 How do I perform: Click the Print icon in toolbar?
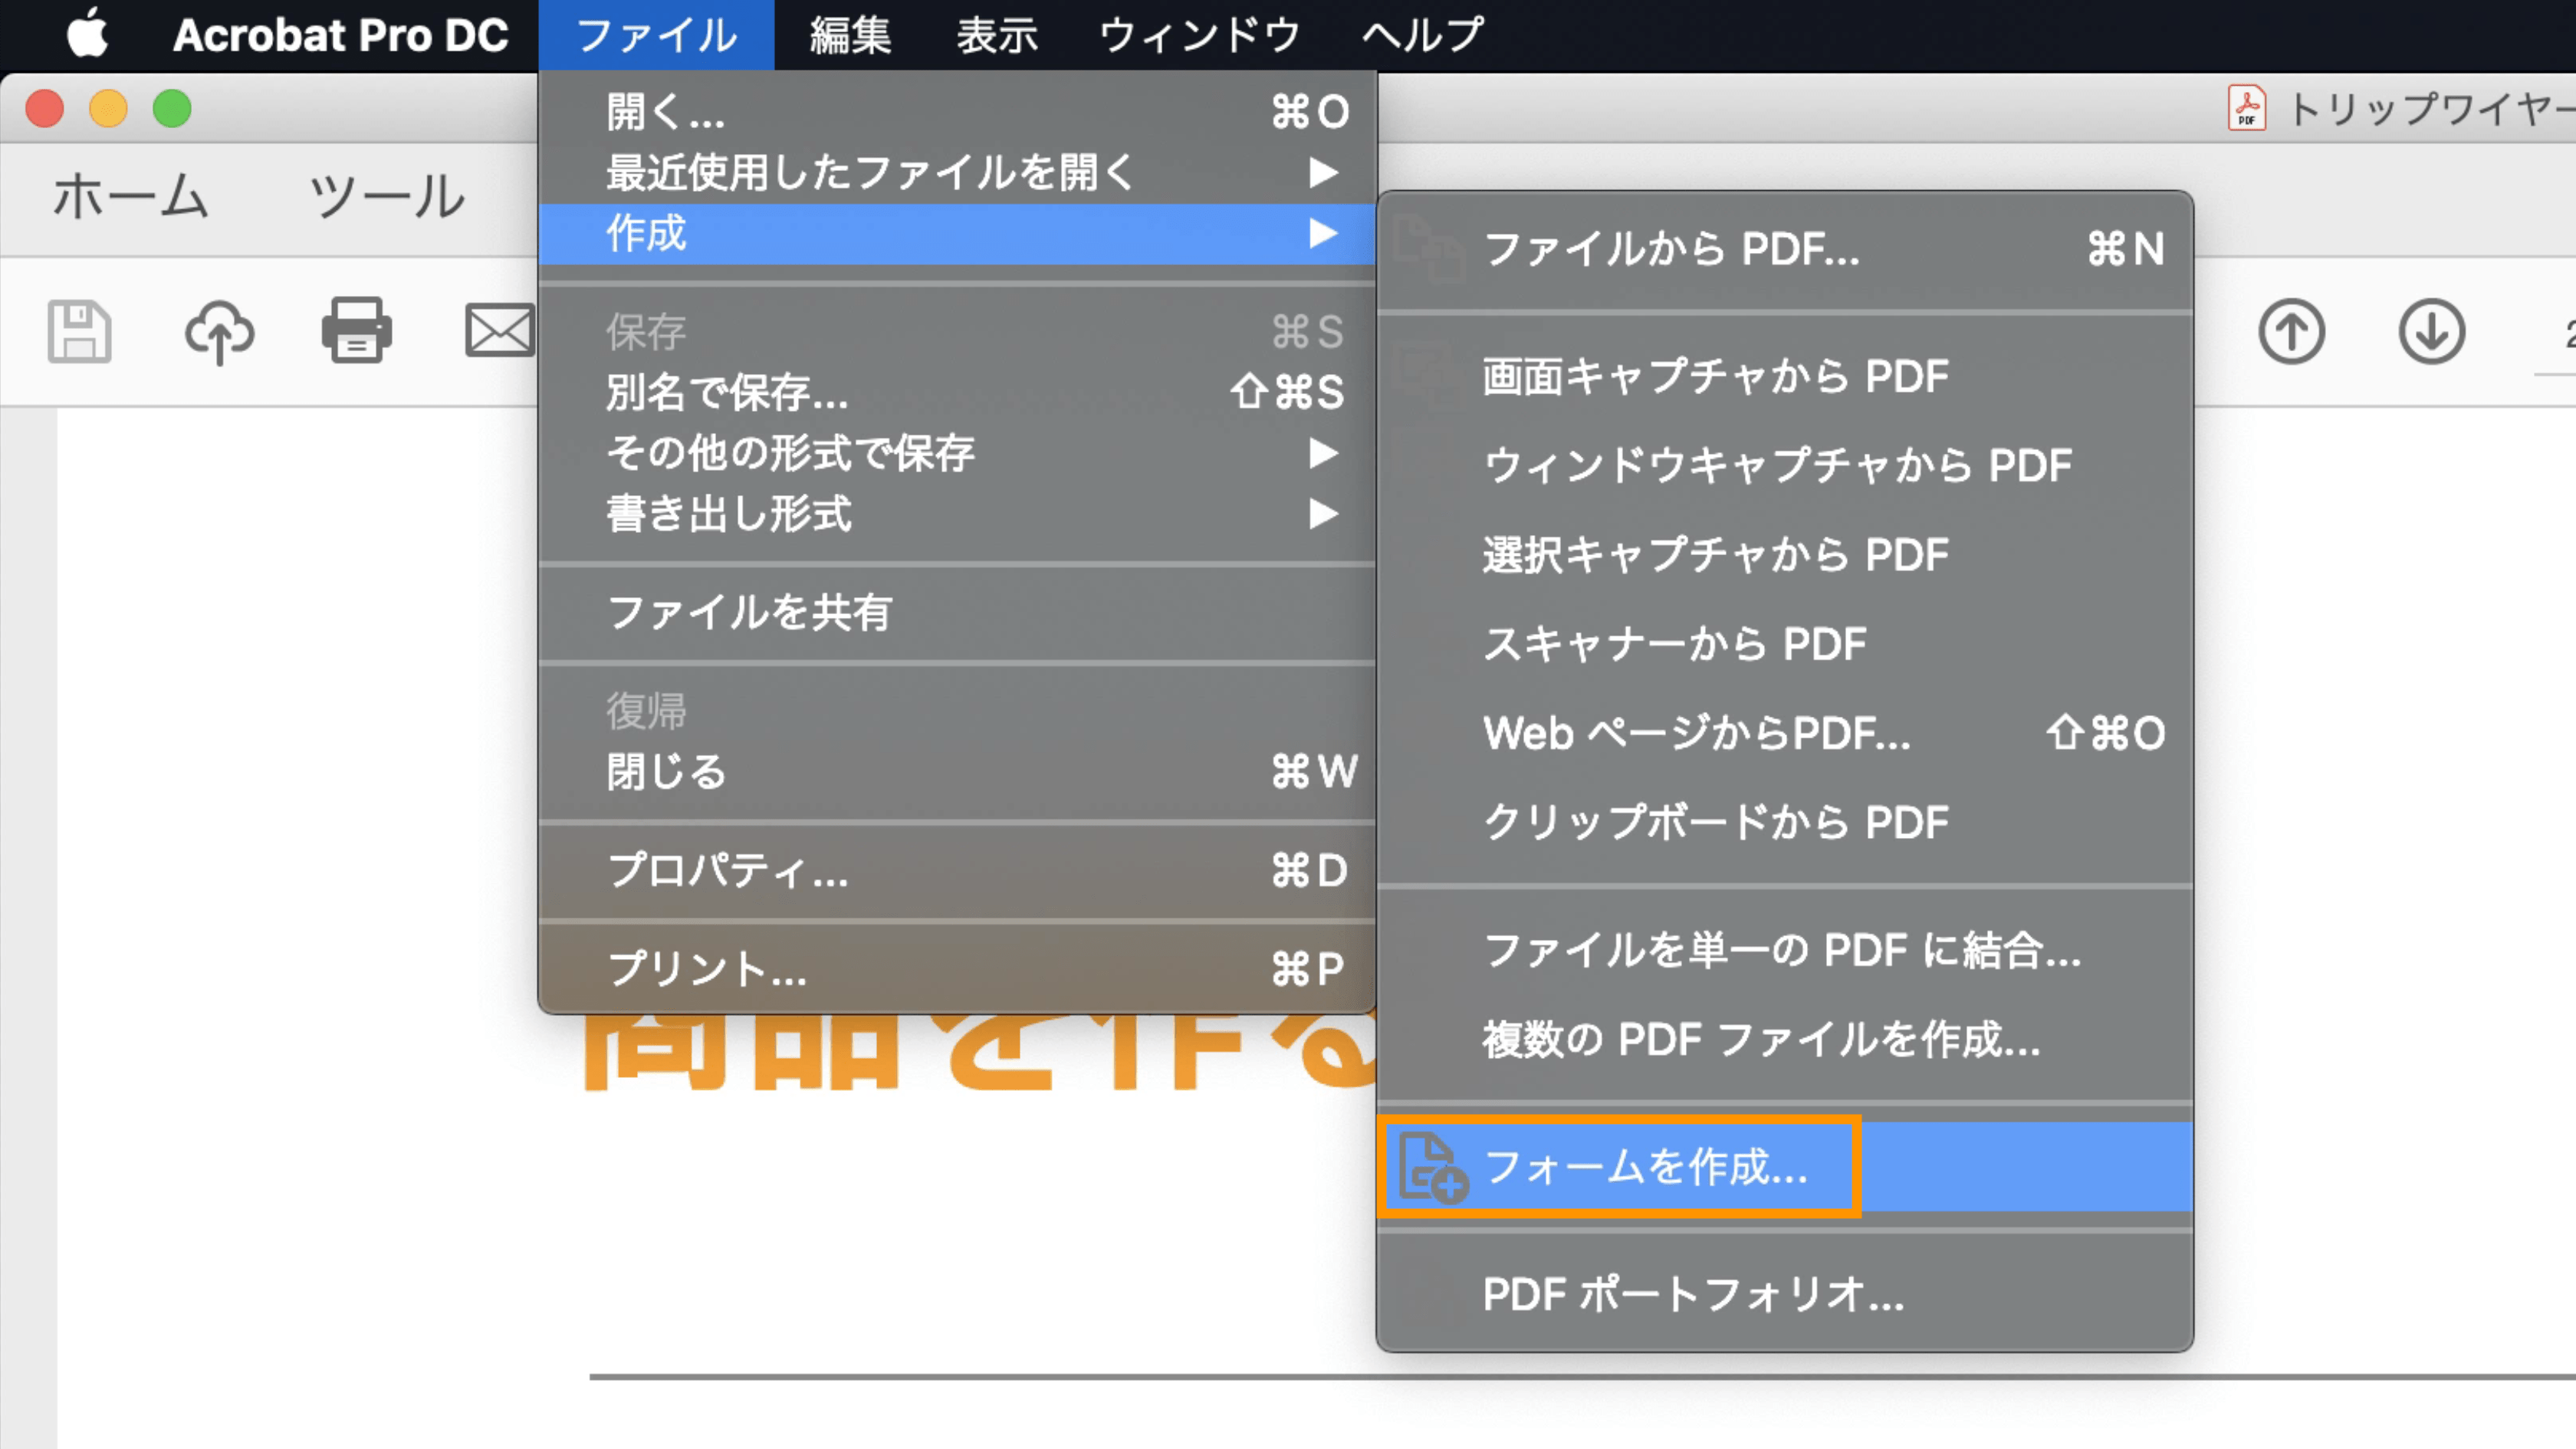point(356,330)
